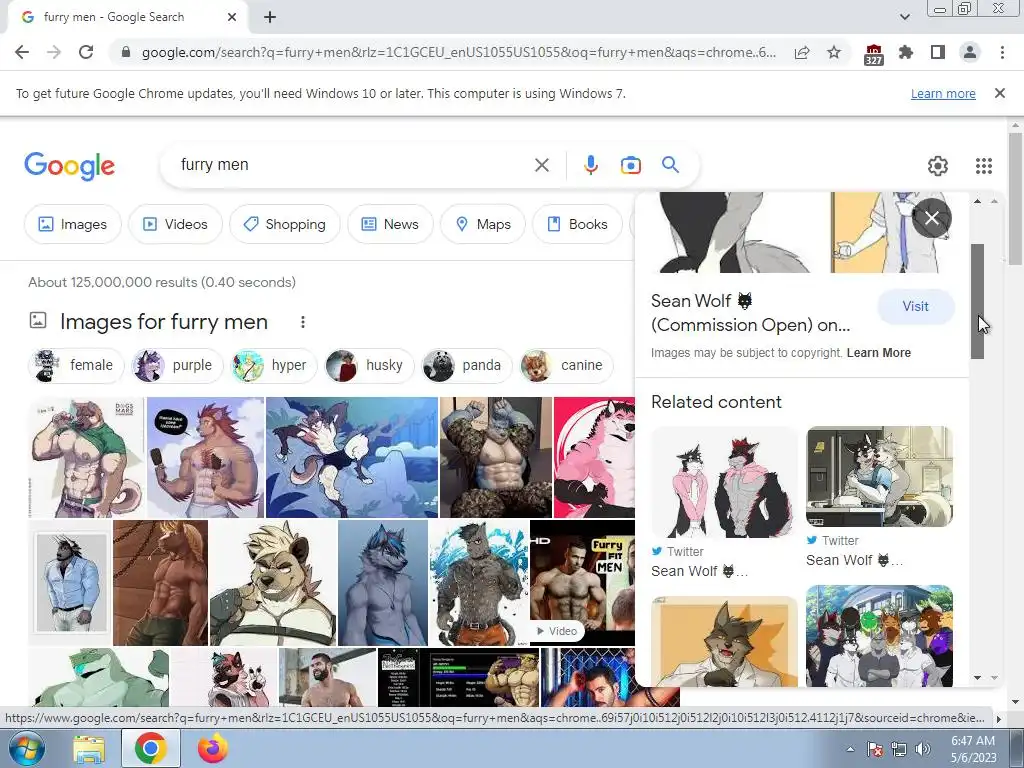Refine images with the panda chip

tap(467, 365)
